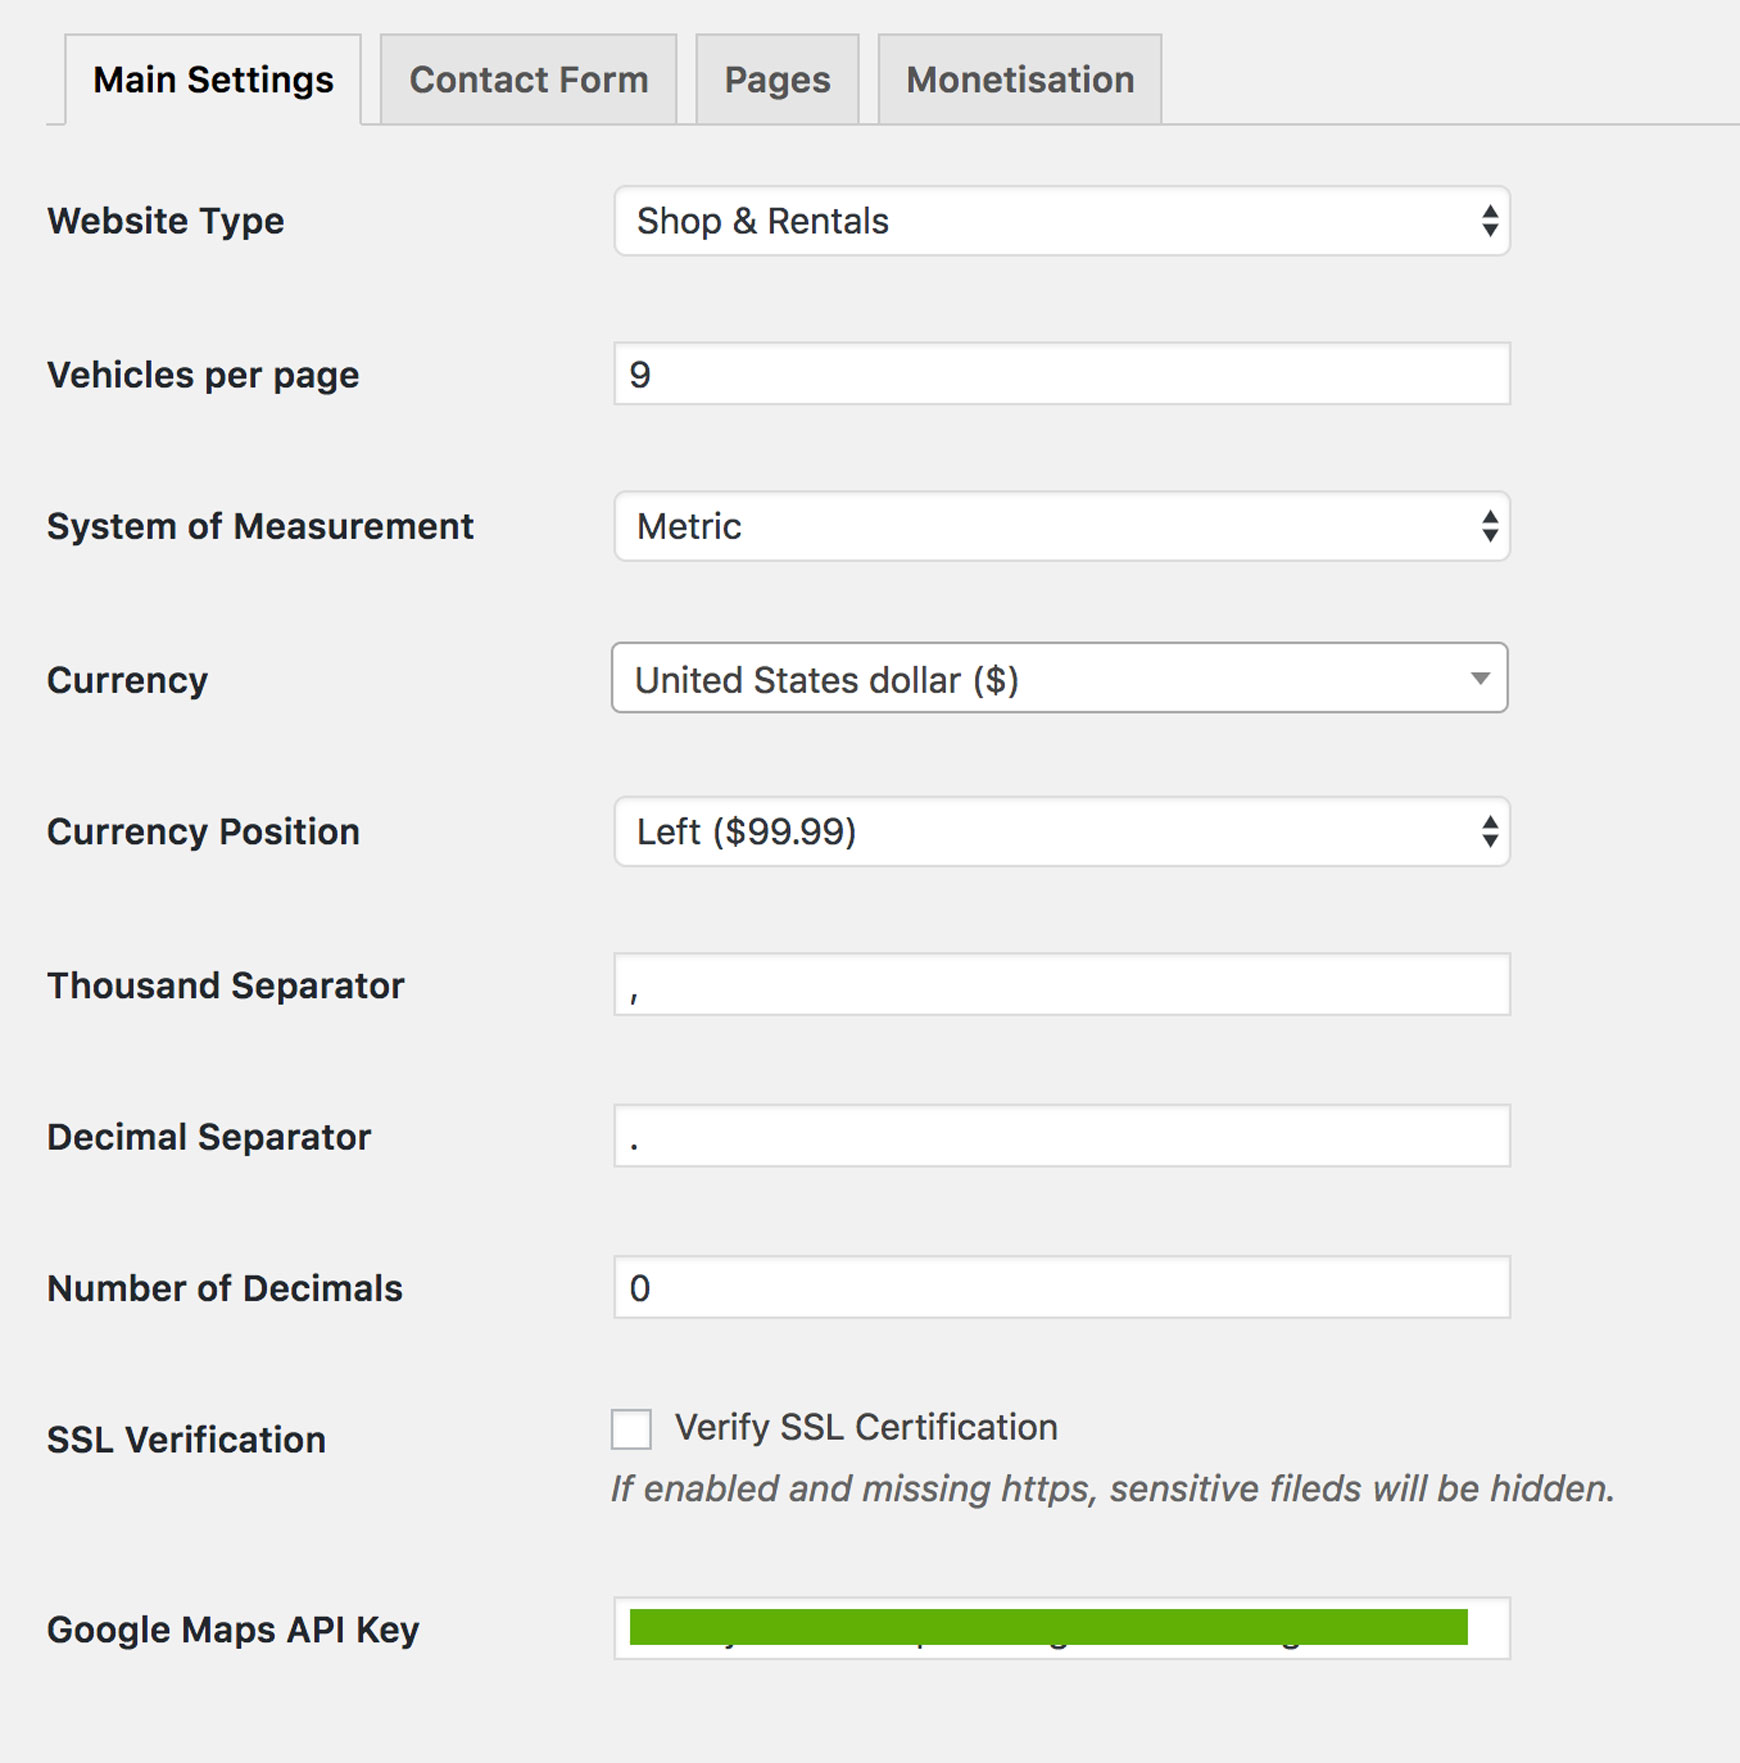The height and width of the screenshot is (1763, 1740).
Task: Open the Currency Position dropdown
Action: (1062, 831)
